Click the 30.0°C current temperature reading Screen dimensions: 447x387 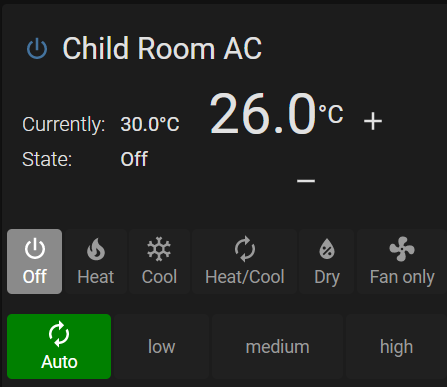pyautogui.click(x=150, y=124)
